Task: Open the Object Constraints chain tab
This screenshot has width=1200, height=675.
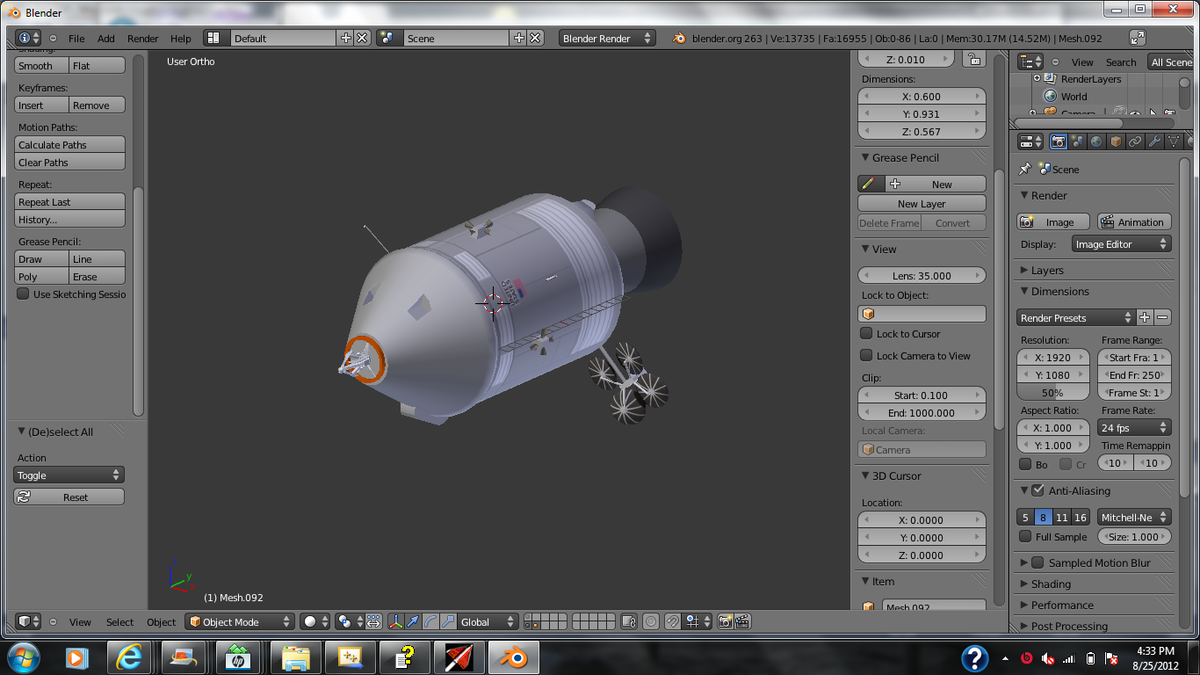Action: point(1134,142)
